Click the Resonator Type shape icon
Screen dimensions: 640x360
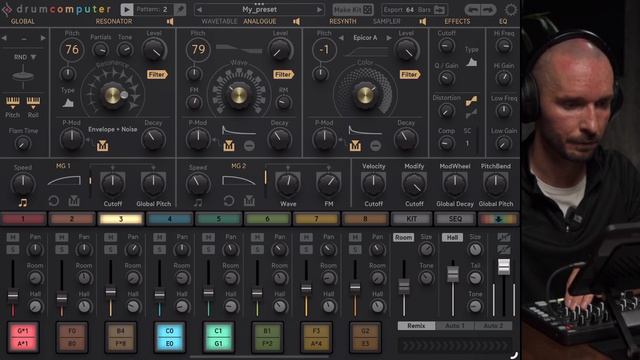[68, 102]
